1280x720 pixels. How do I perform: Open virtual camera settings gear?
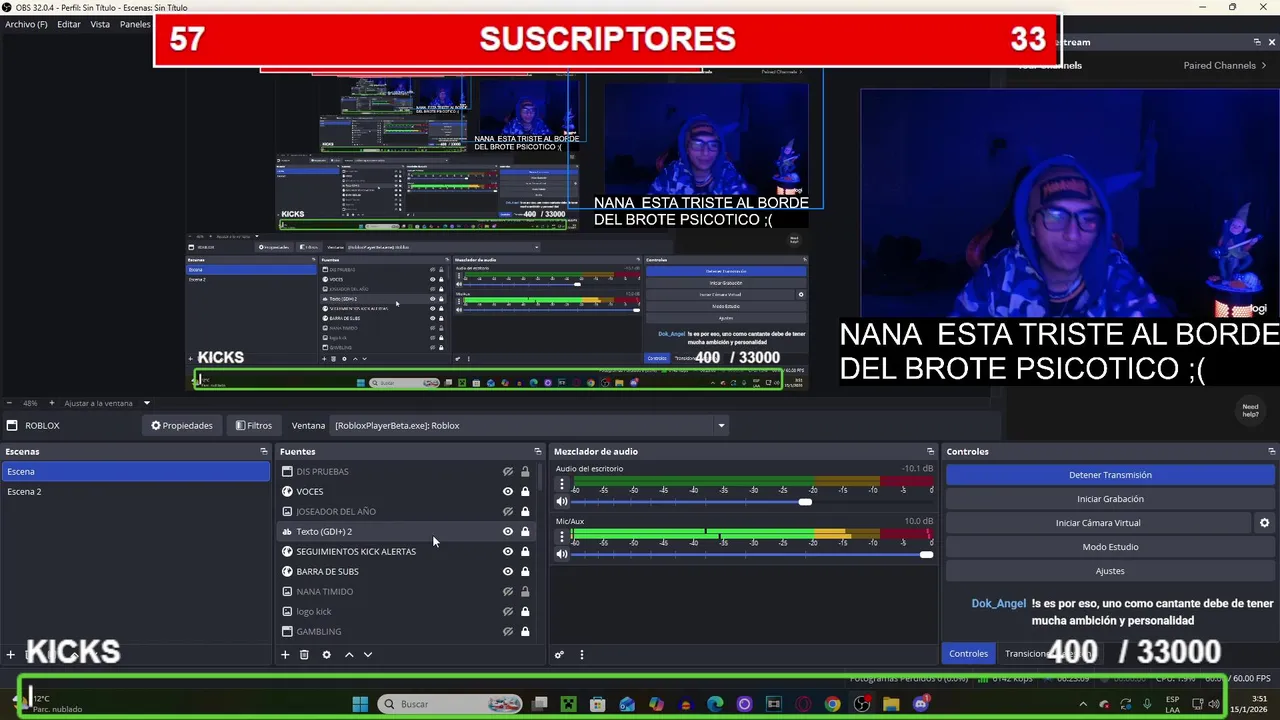[x=1264, y=523]
